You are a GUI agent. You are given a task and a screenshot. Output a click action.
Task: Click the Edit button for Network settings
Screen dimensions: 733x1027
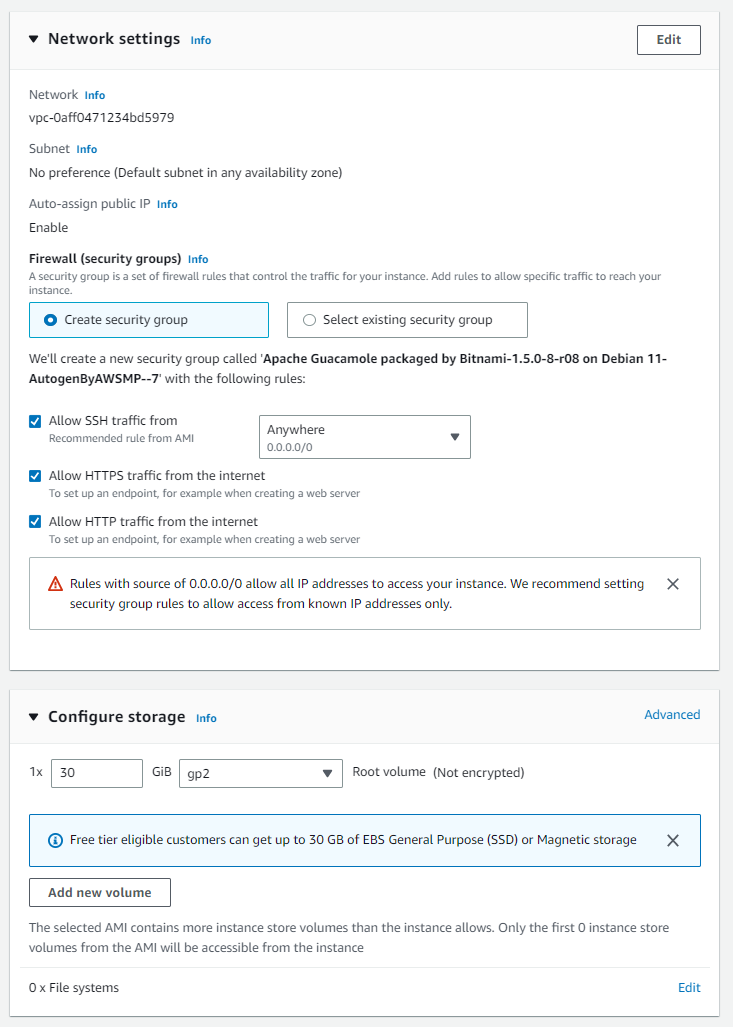(x=668, y=40)
